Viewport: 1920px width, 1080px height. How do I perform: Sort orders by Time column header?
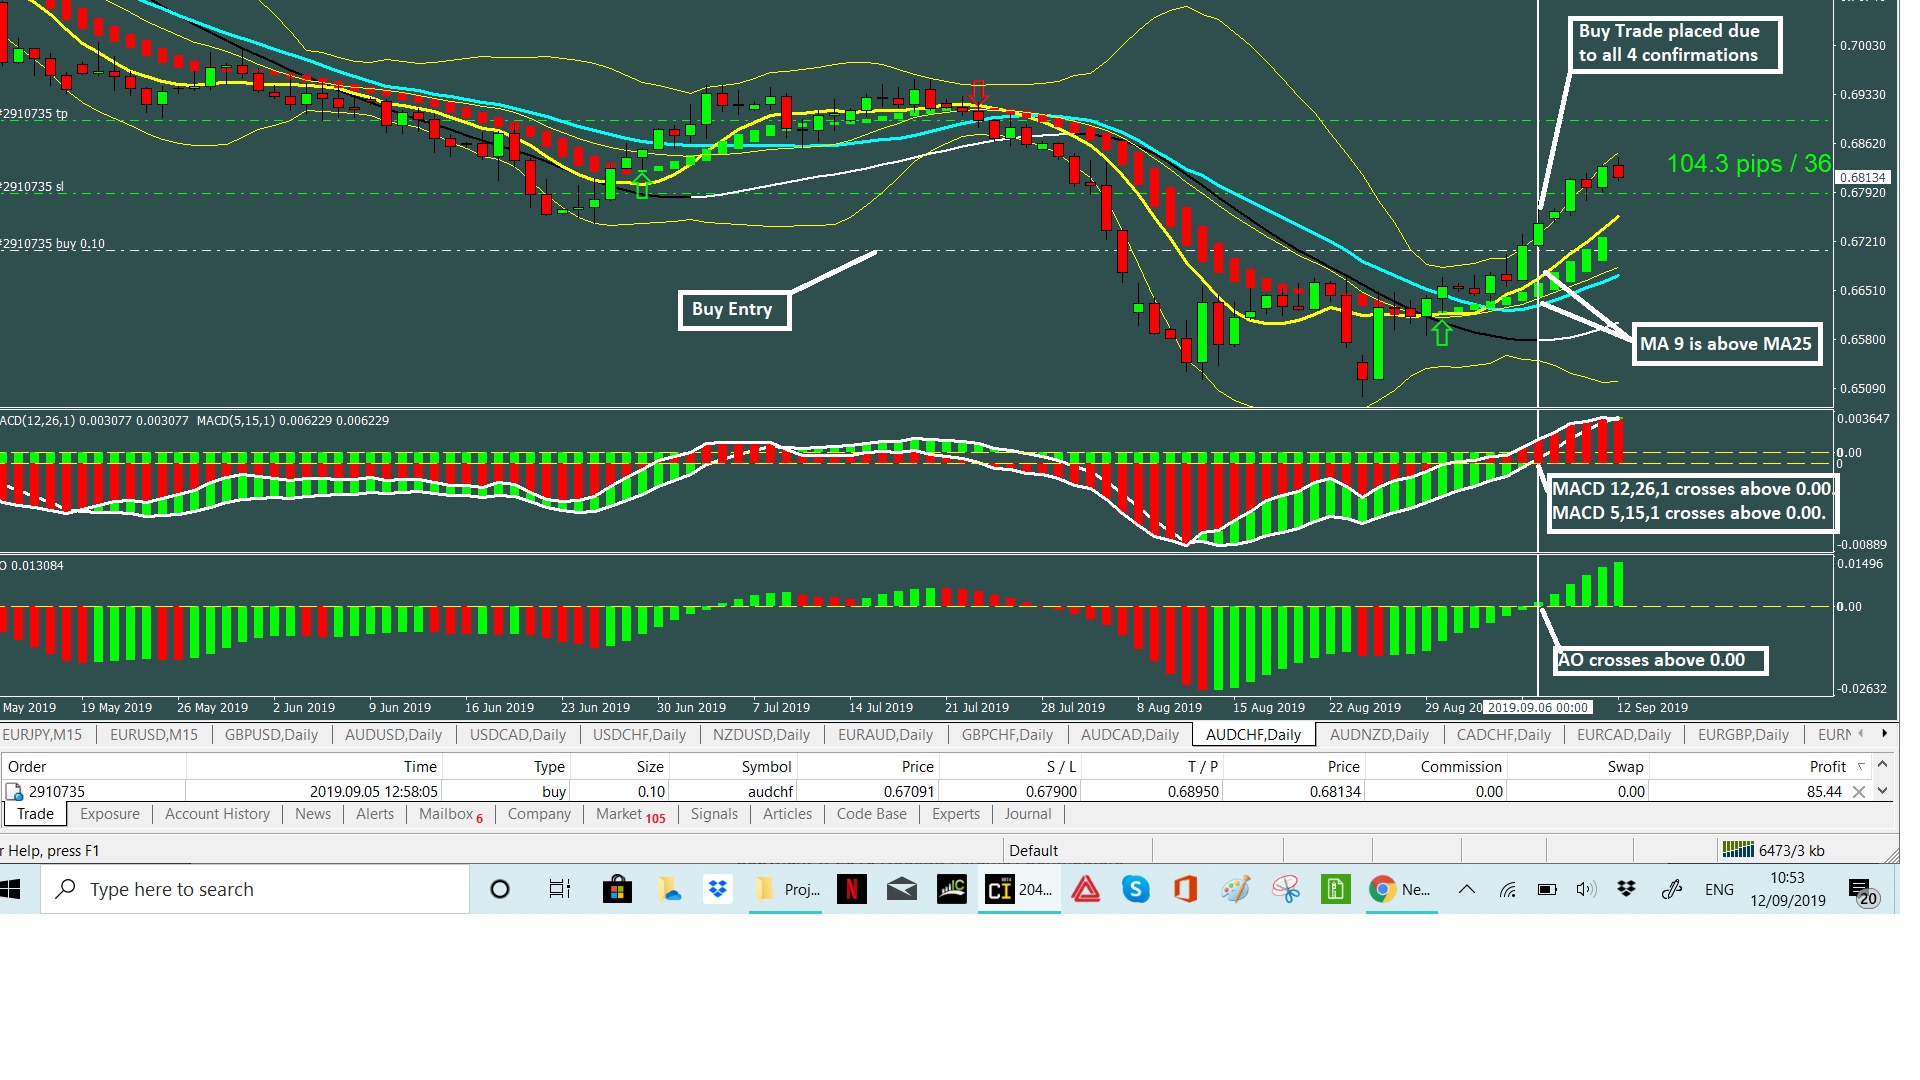tap(420, 767)
